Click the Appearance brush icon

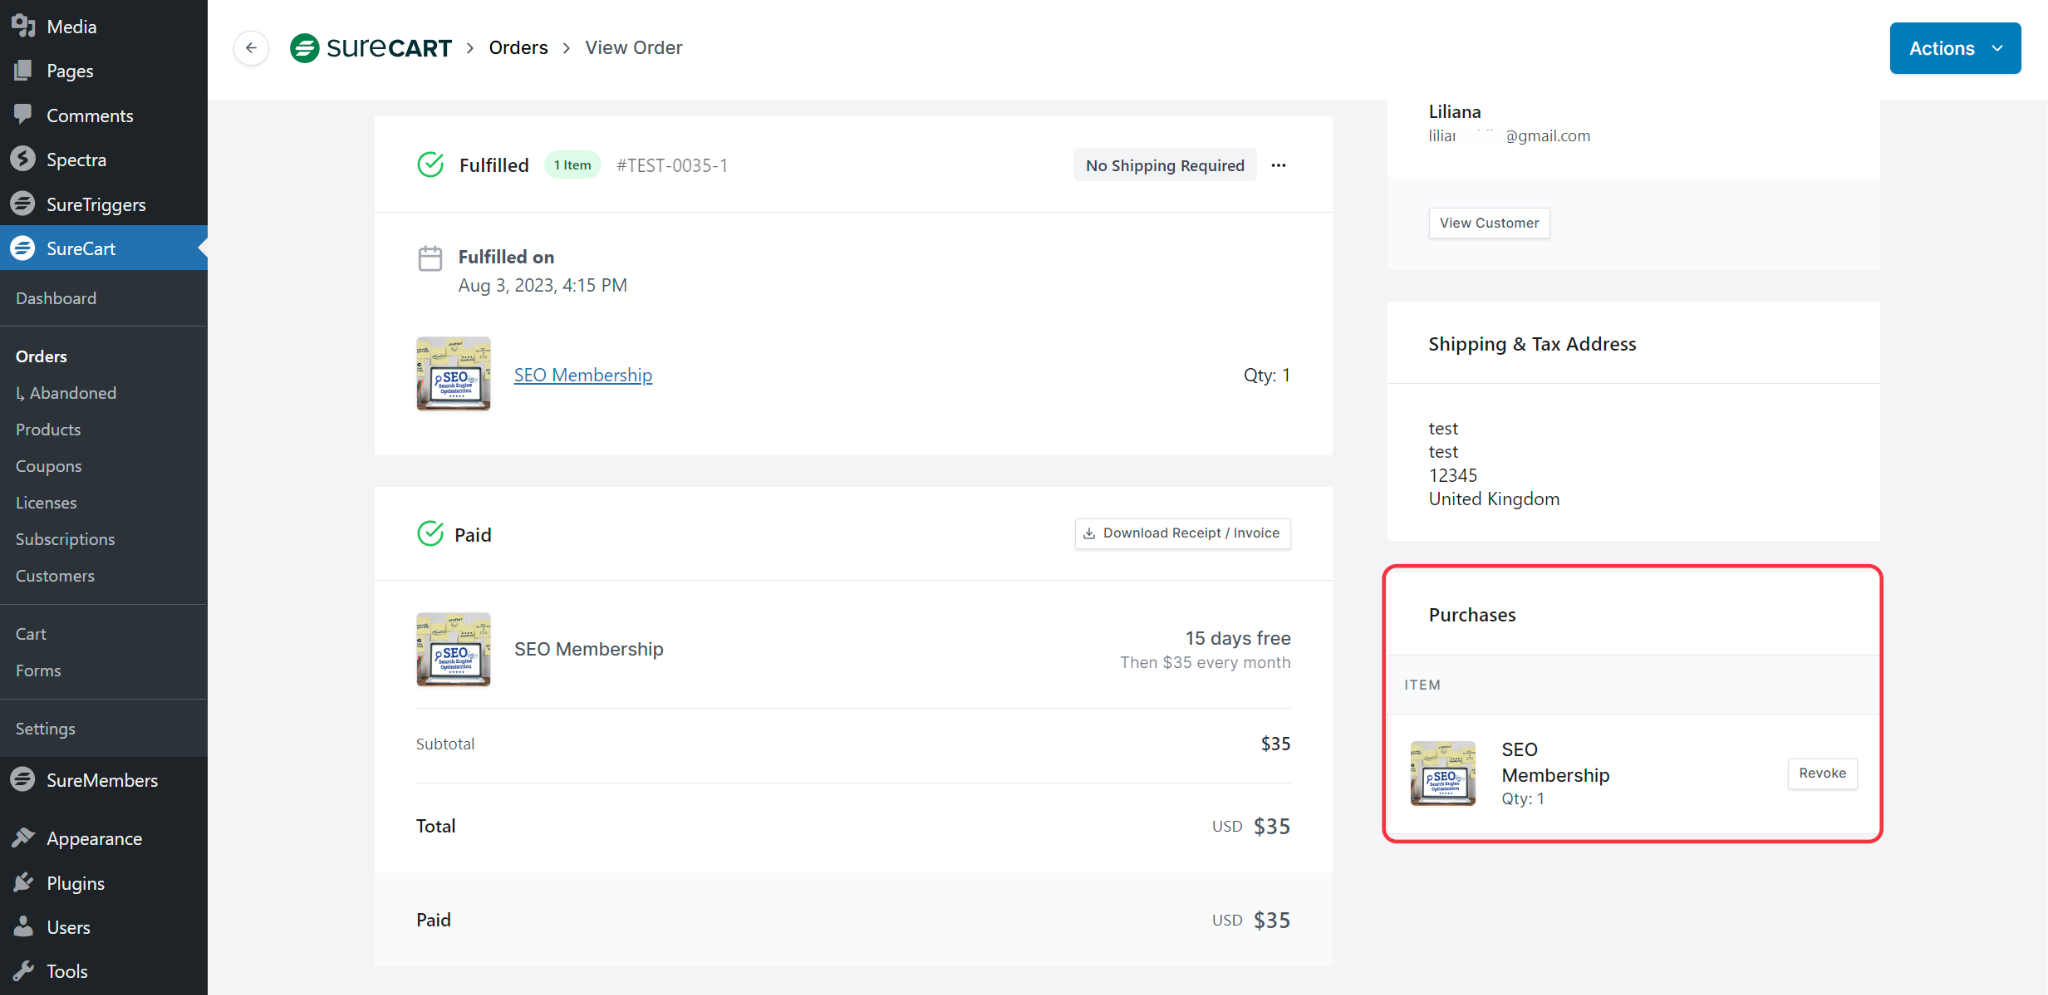tap(23, 838)
